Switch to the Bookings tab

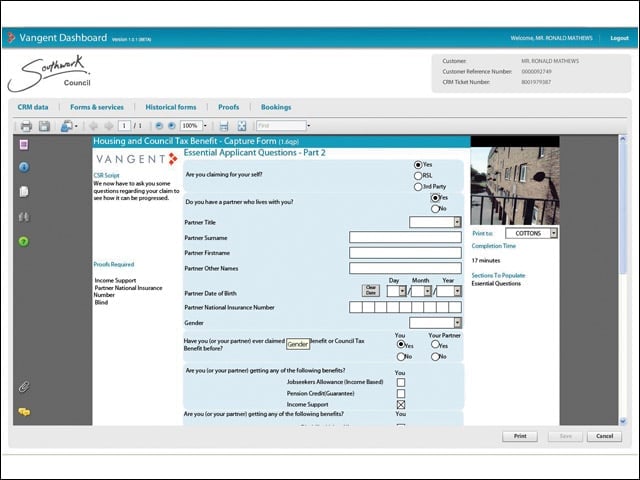276,107
